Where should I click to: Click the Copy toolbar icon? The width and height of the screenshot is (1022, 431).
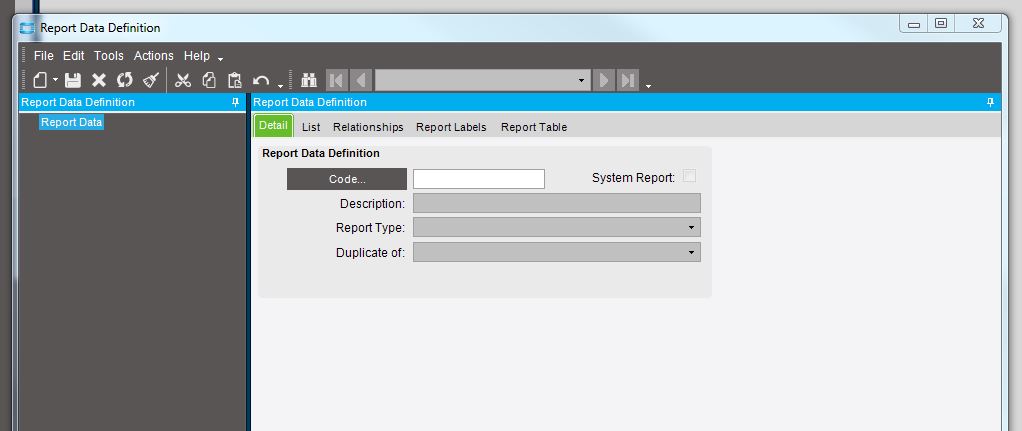[x=209, y=80]
